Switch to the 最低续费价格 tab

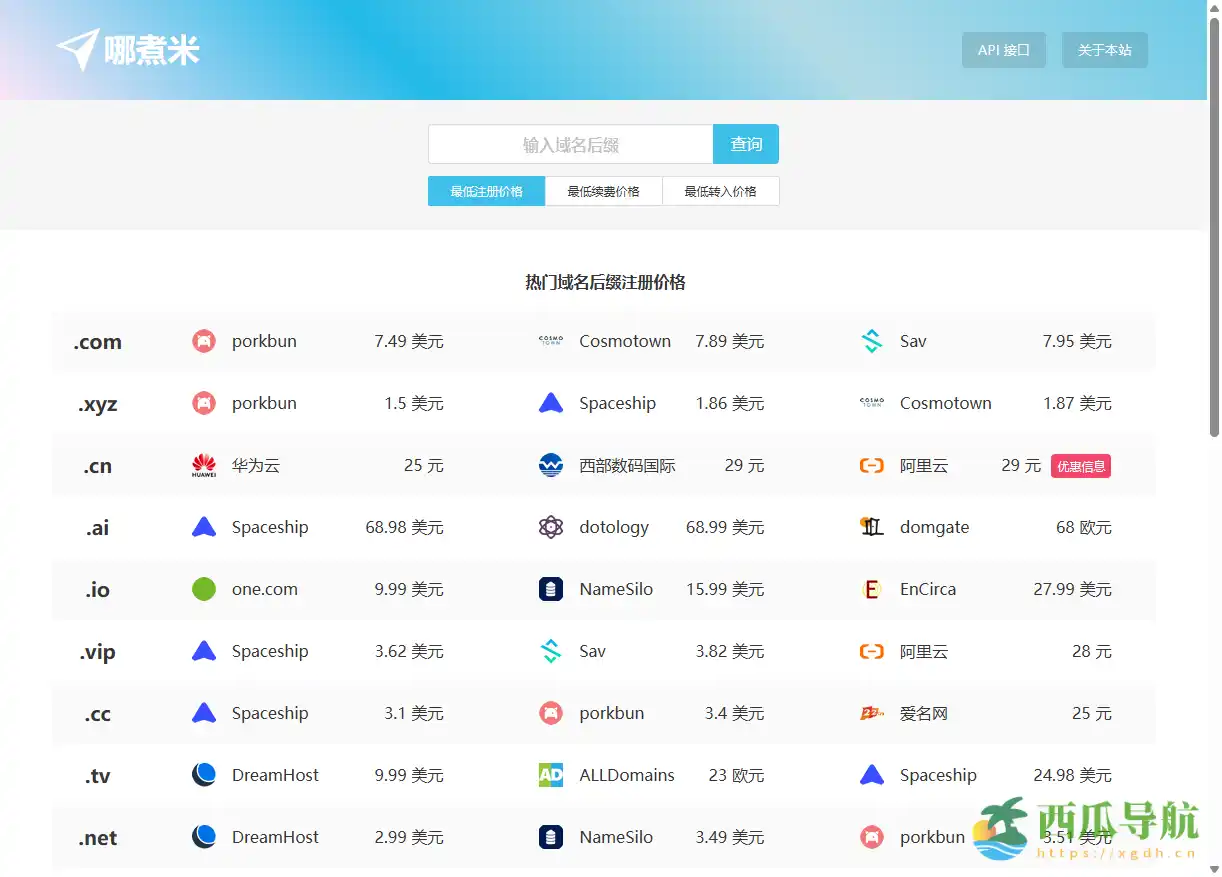pos(603,191)
